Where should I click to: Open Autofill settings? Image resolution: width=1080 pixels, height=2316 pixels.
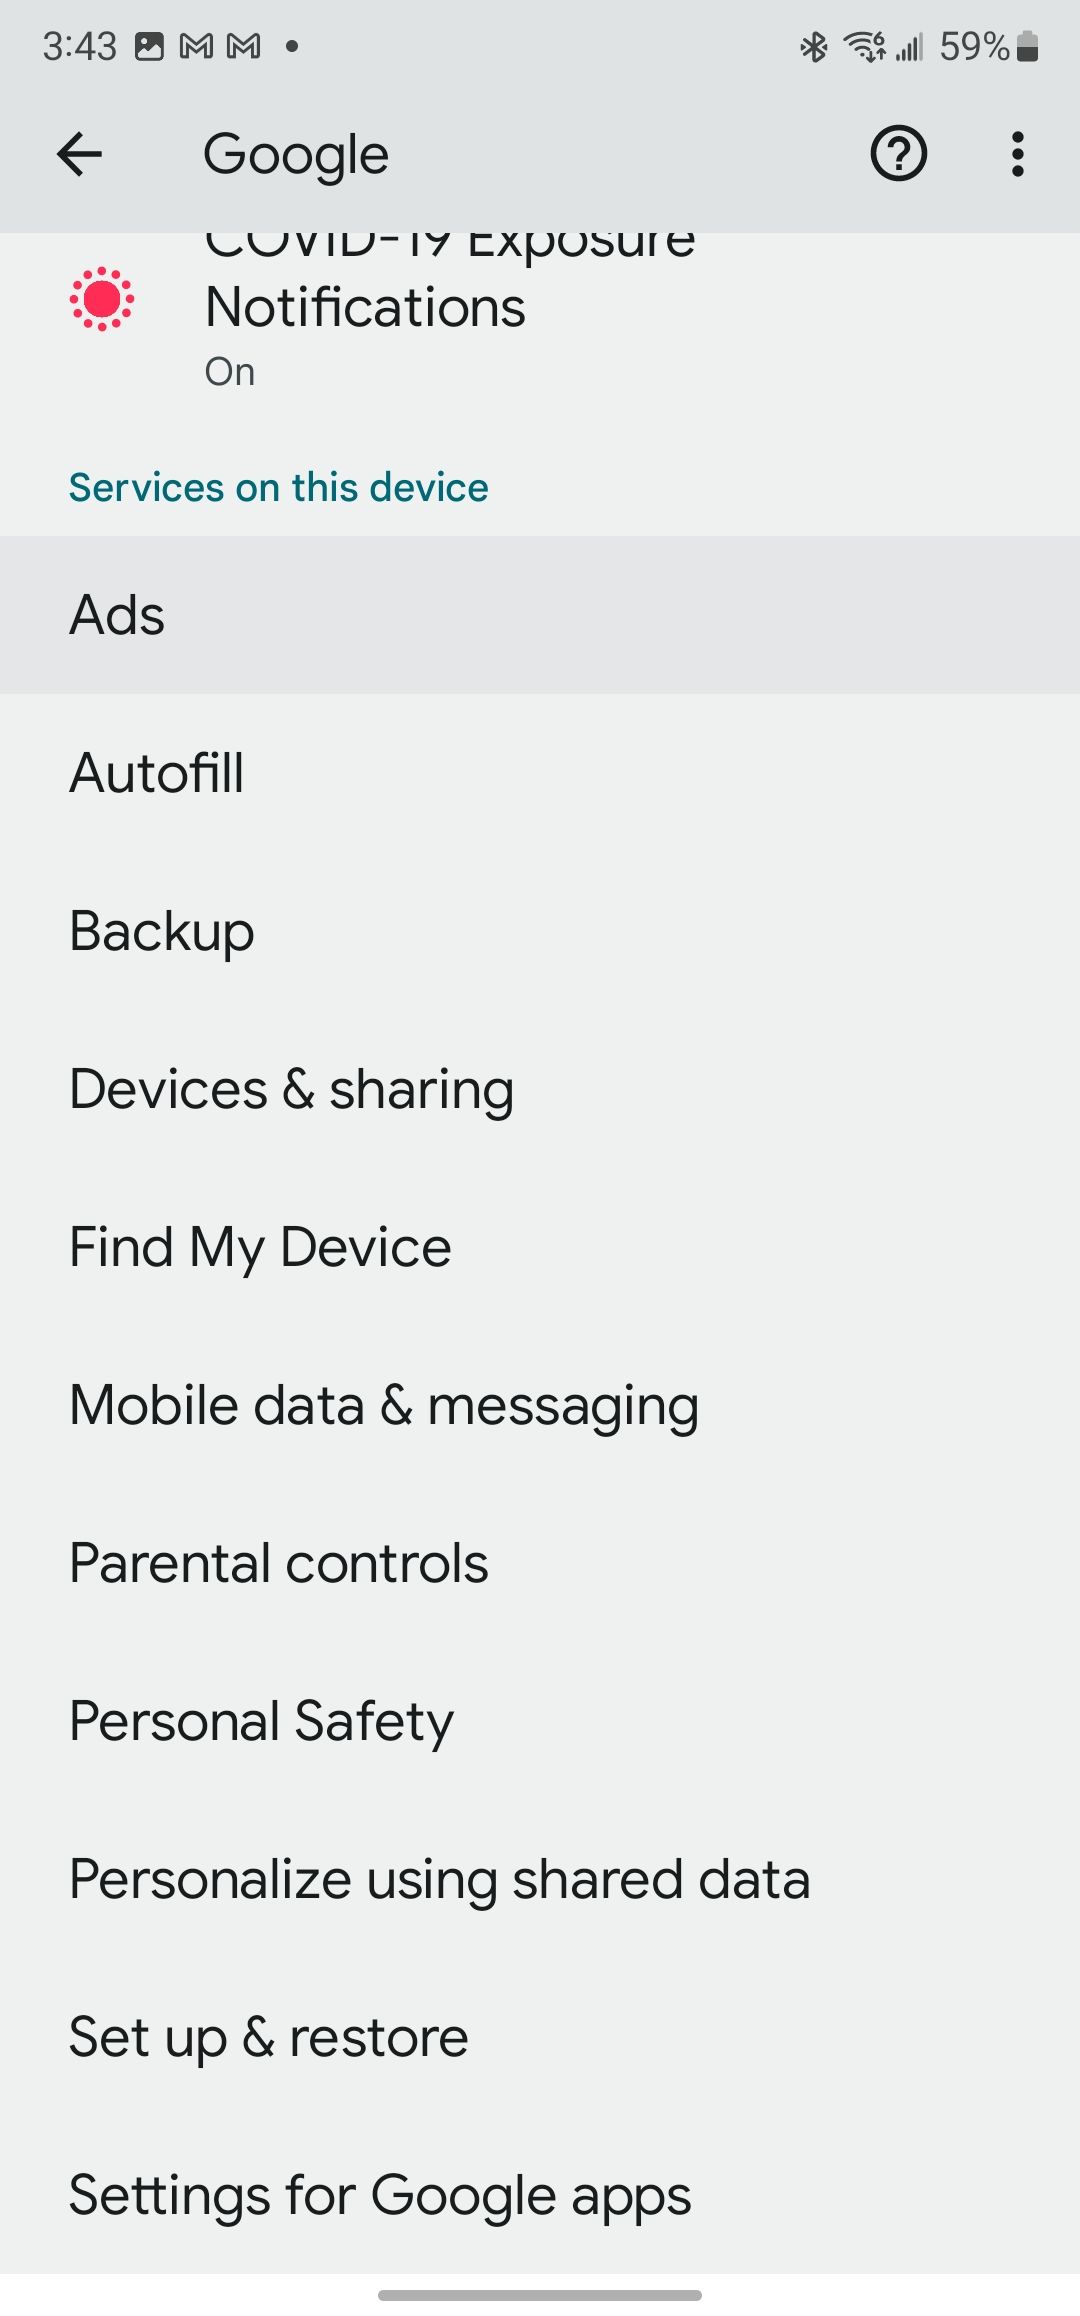[540, 771]
